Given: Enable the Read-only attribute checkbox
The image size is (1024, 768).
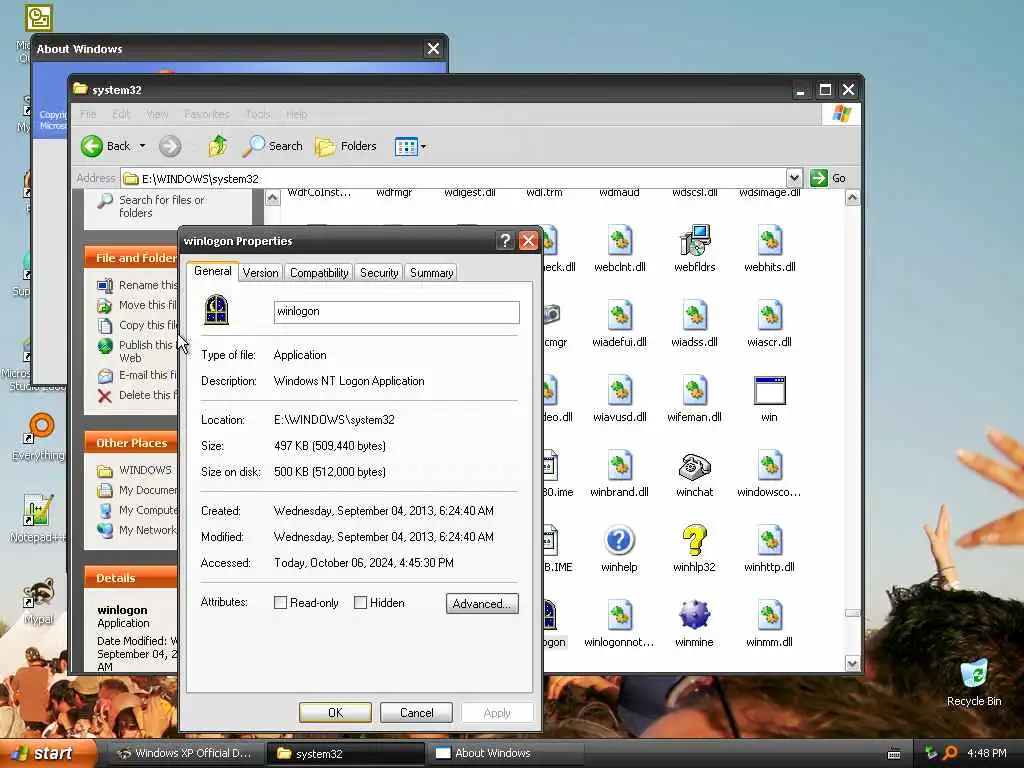Looking at the screenshot, I should click(x=280, y=603).
